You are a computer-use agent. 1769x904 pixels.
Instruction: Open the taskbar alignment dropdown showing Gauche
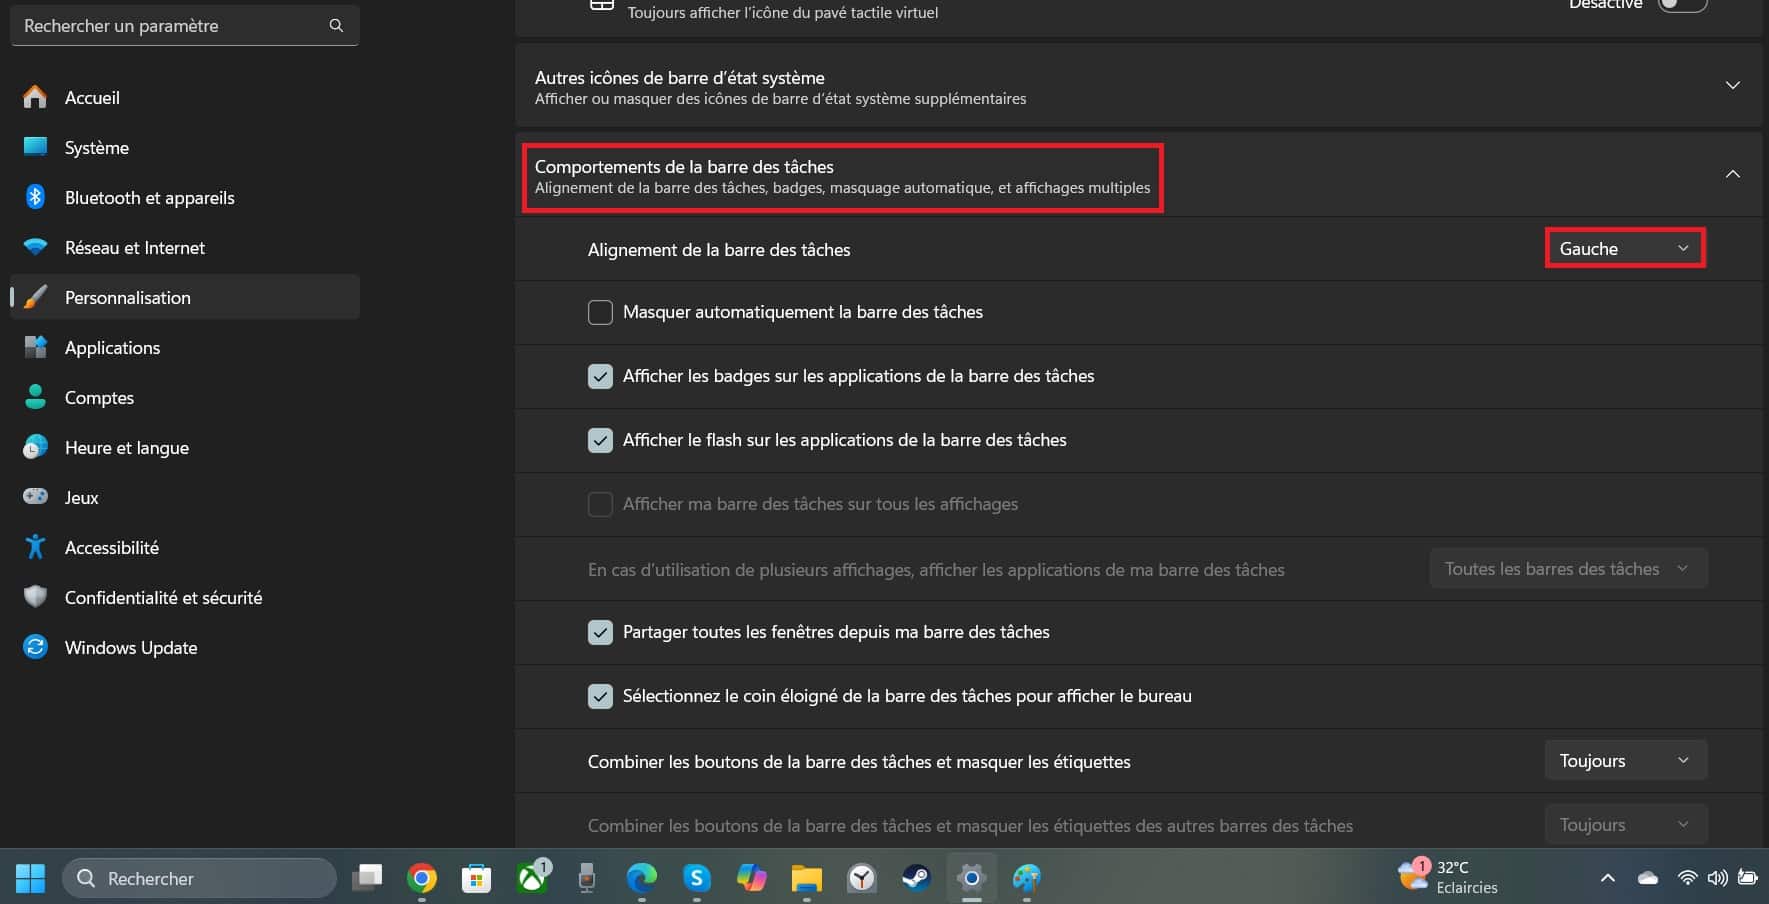pos(1624,248)
